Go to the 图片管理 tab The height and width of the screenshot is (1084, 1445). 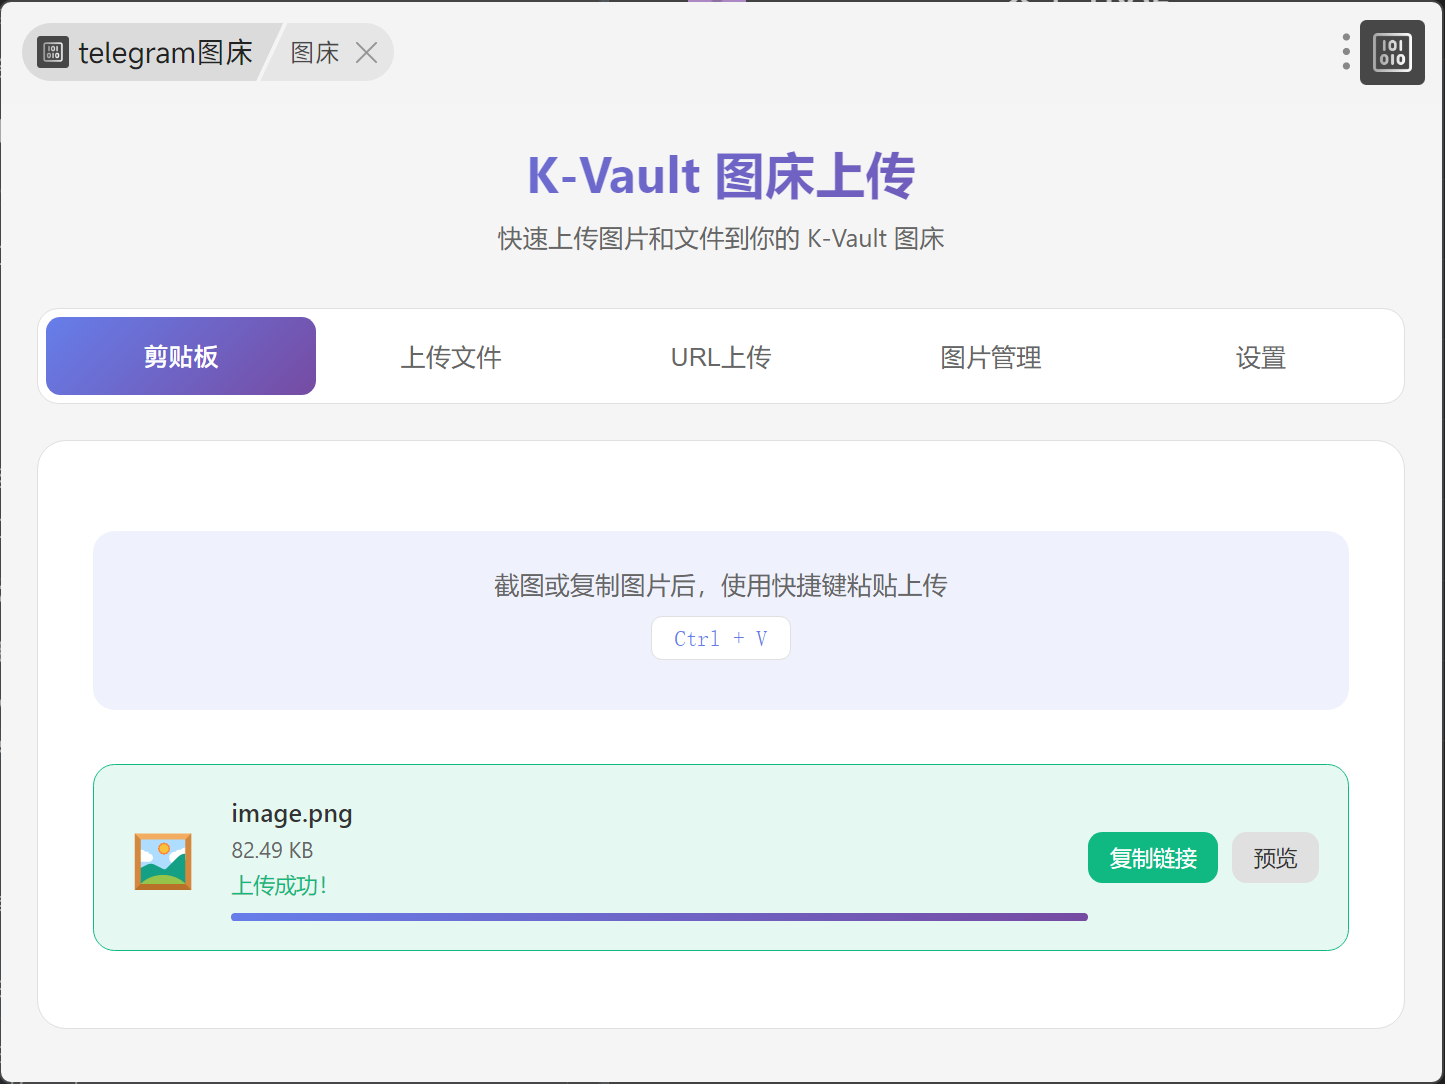point(990,357)
